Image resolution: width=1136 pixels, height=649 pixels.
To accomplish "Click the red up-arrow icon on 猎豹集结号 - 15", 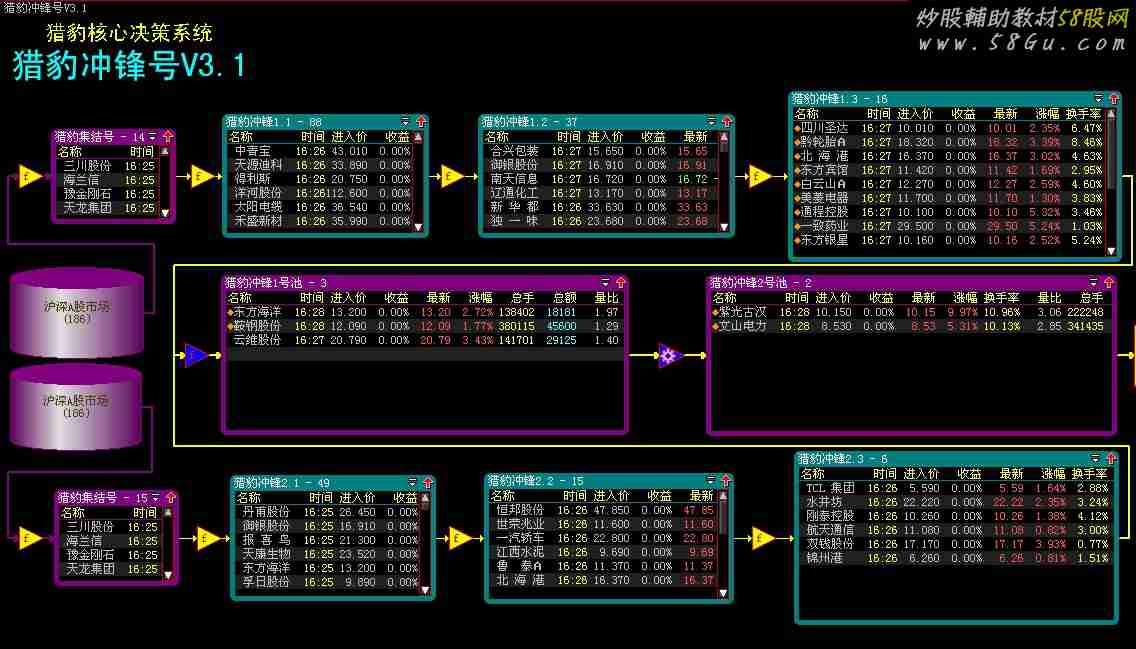I will pos(171,498).
